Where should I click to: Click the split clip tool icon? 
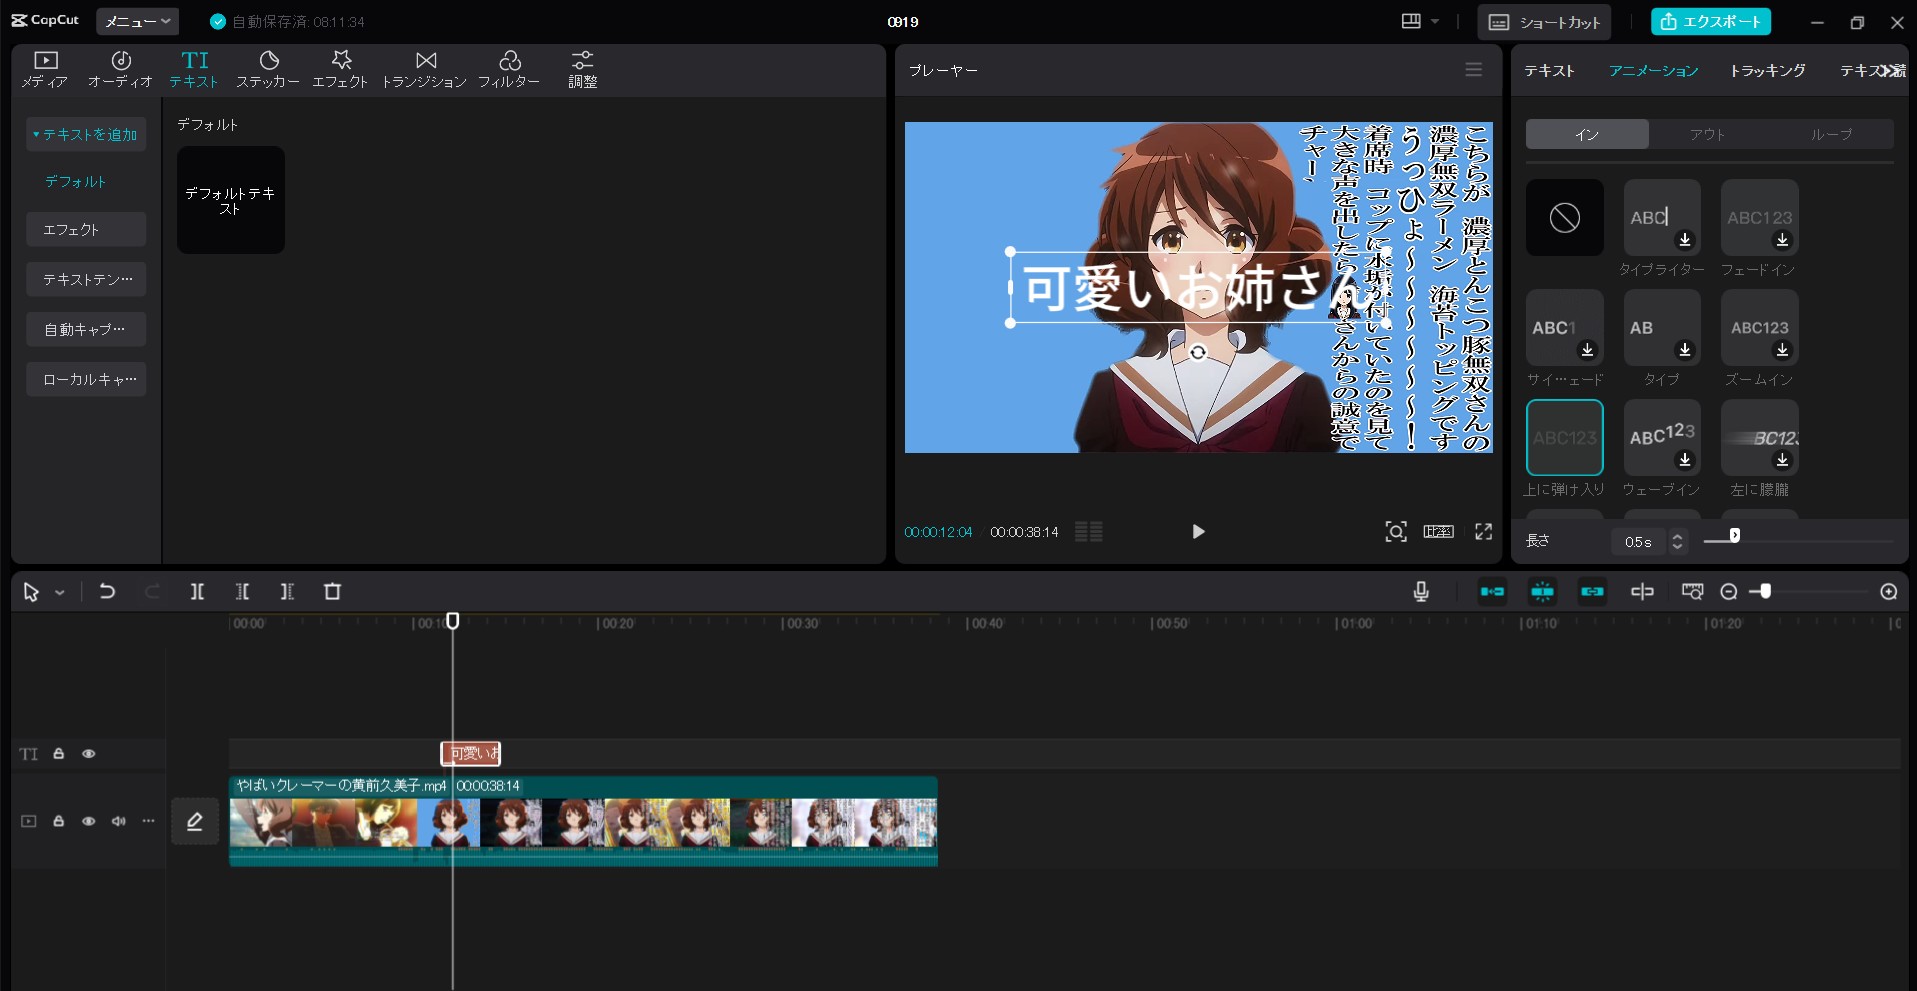[197, 592]
